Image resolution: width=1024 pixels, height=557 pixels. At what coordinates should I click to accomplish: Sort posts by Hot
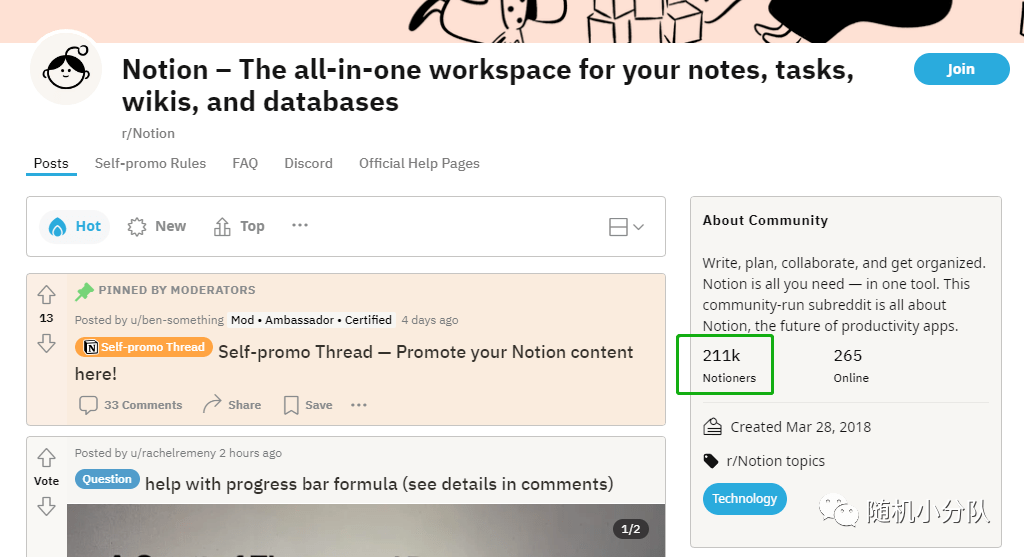[x=74, y=227]
